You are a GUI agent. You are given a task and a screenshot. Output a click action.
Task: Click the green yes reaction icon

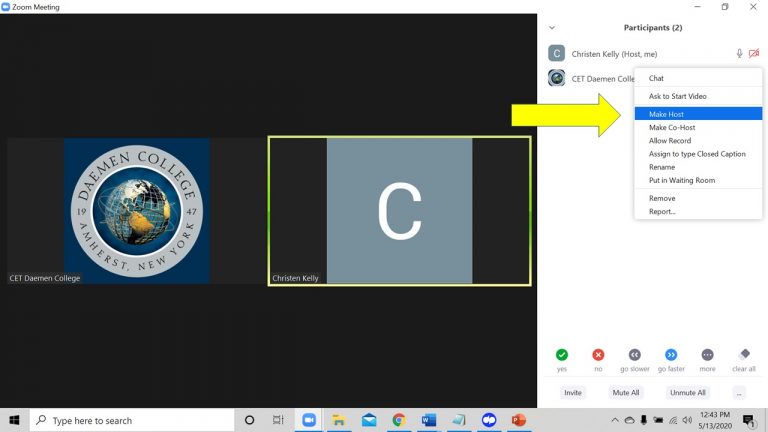(x=562, y=355)
